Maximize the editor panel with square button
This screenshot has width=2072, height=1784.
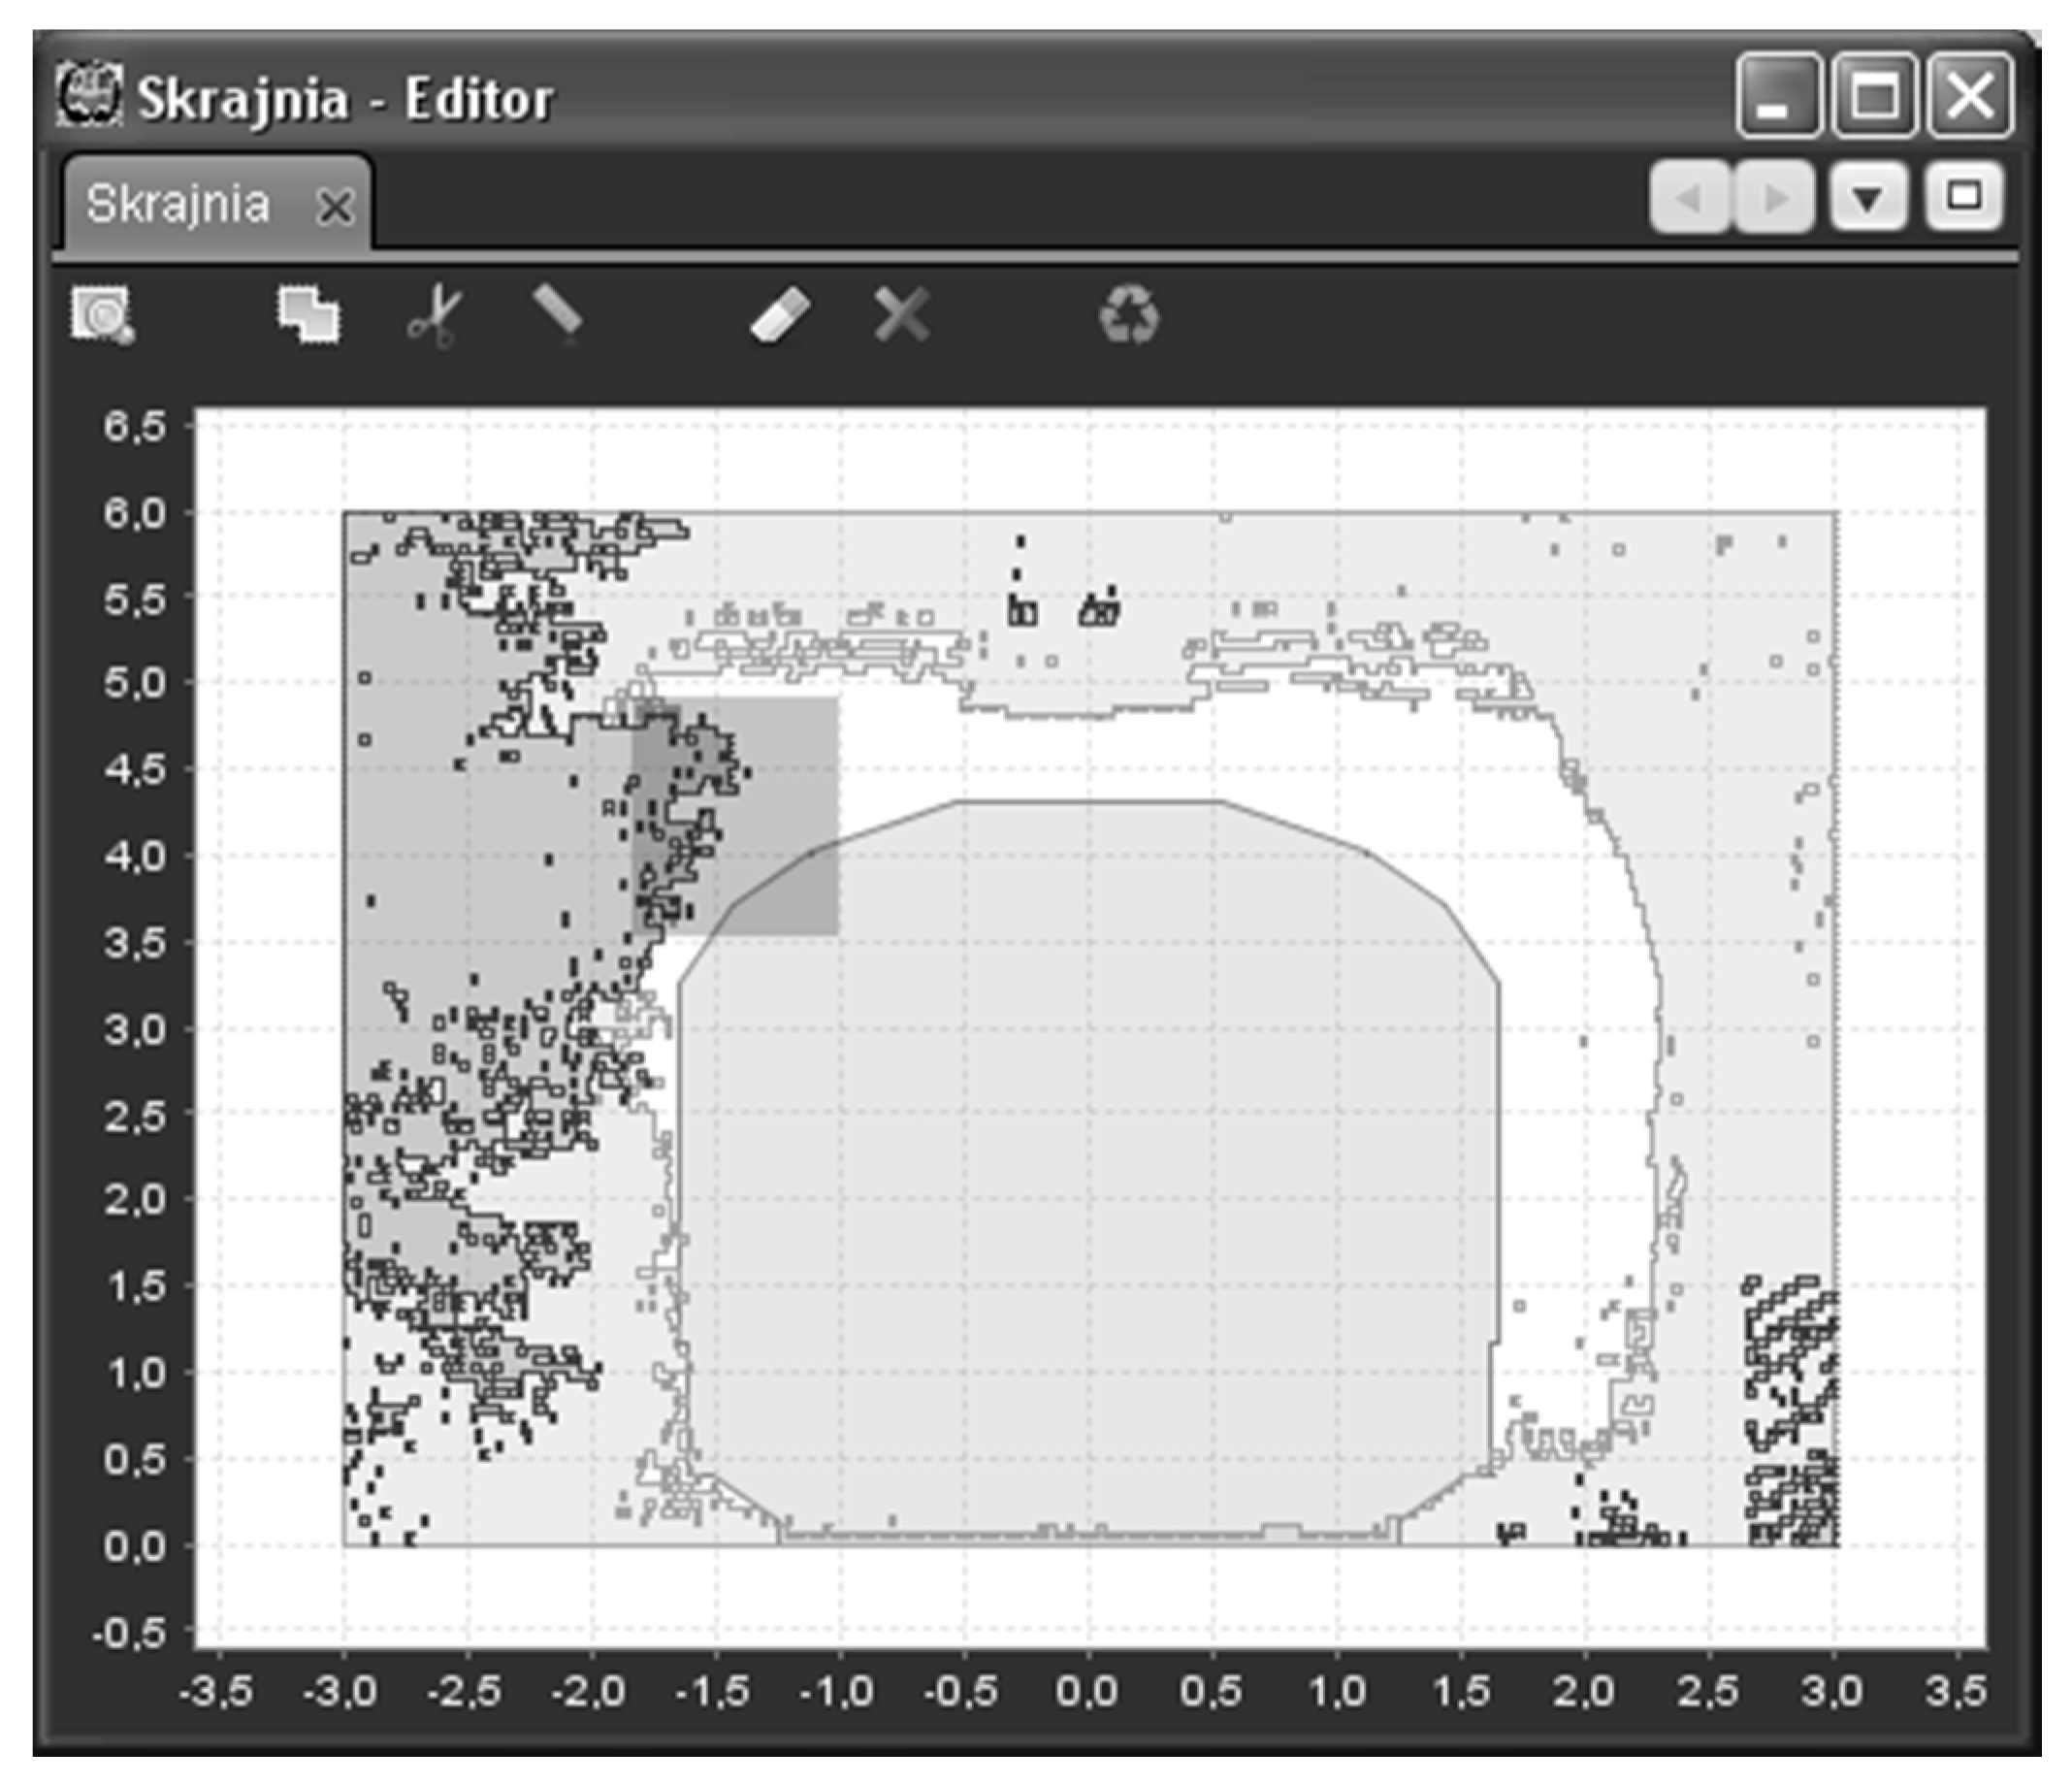click(1964, 197)
